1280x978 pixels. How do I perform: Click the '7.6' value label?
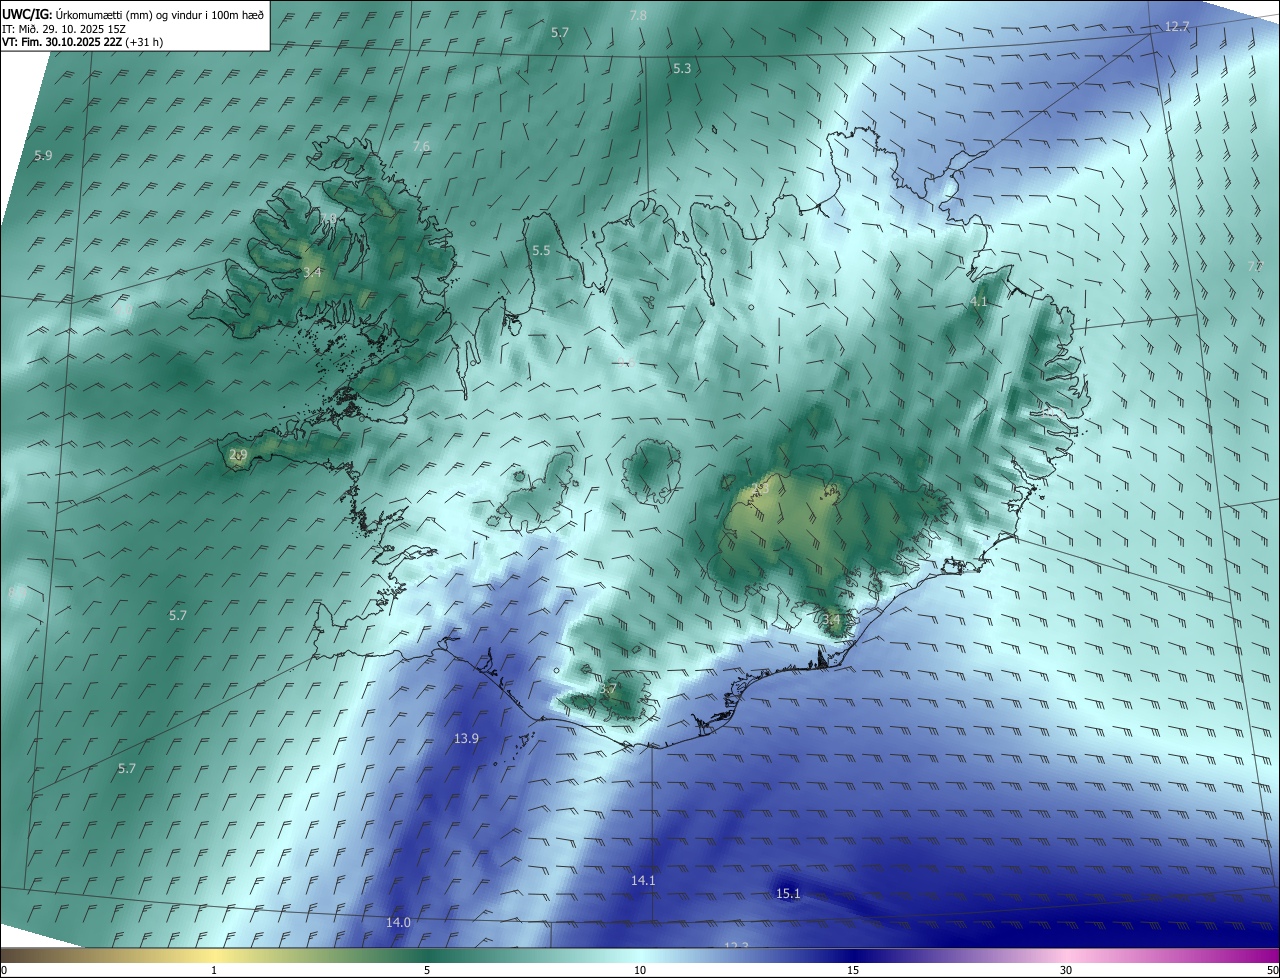pos(421,146)
